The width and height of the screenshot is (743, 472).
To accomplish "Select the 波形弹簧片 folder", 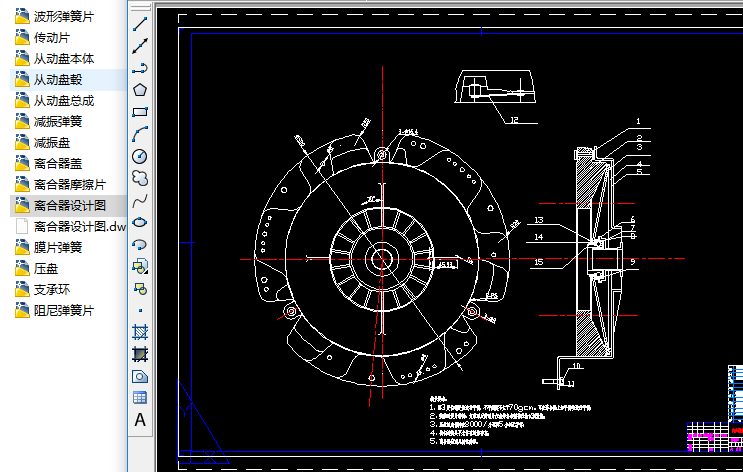I will (x=54, y=17).
